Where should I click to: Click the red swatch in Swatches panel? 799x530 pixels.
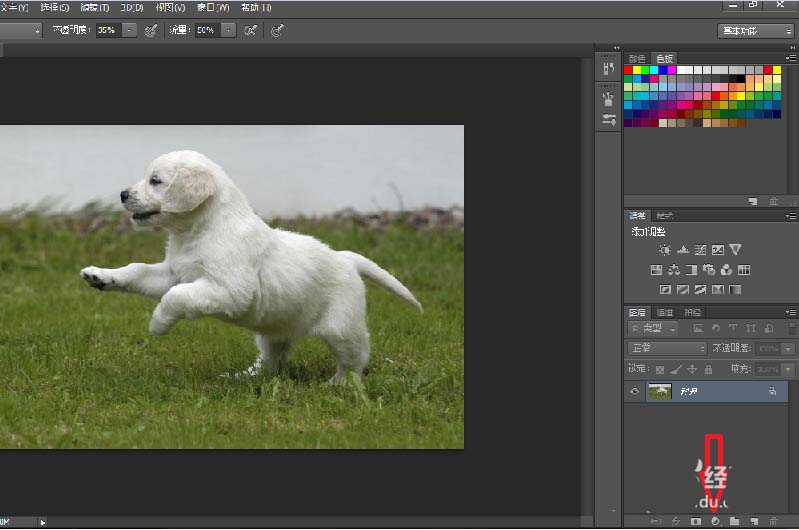[x=629, y=70]
